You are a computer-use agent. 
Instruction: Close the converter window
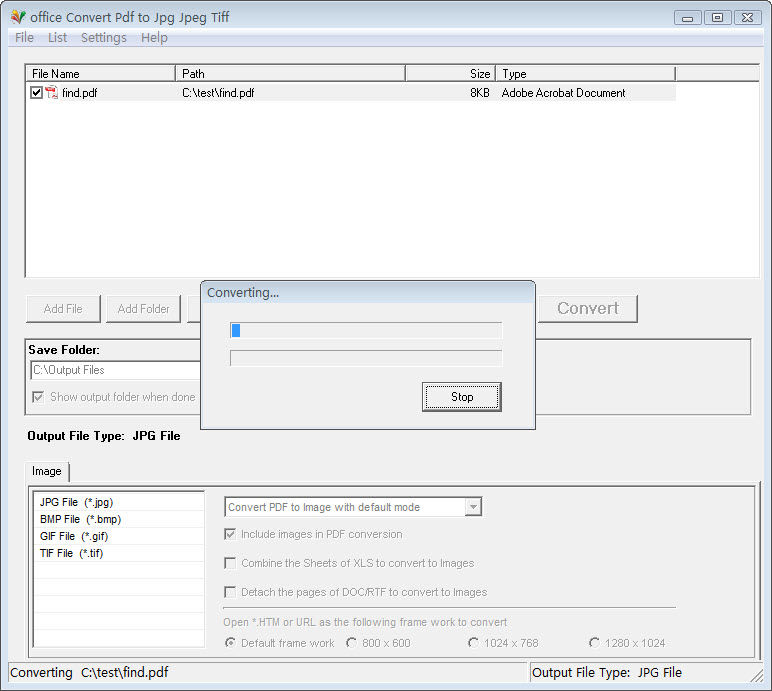[x=747, y=18]
